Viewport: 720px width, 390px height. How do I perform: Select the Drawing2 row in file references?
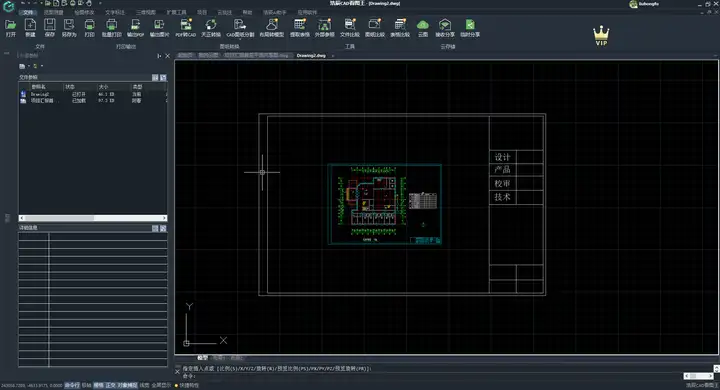pos(93,94)
